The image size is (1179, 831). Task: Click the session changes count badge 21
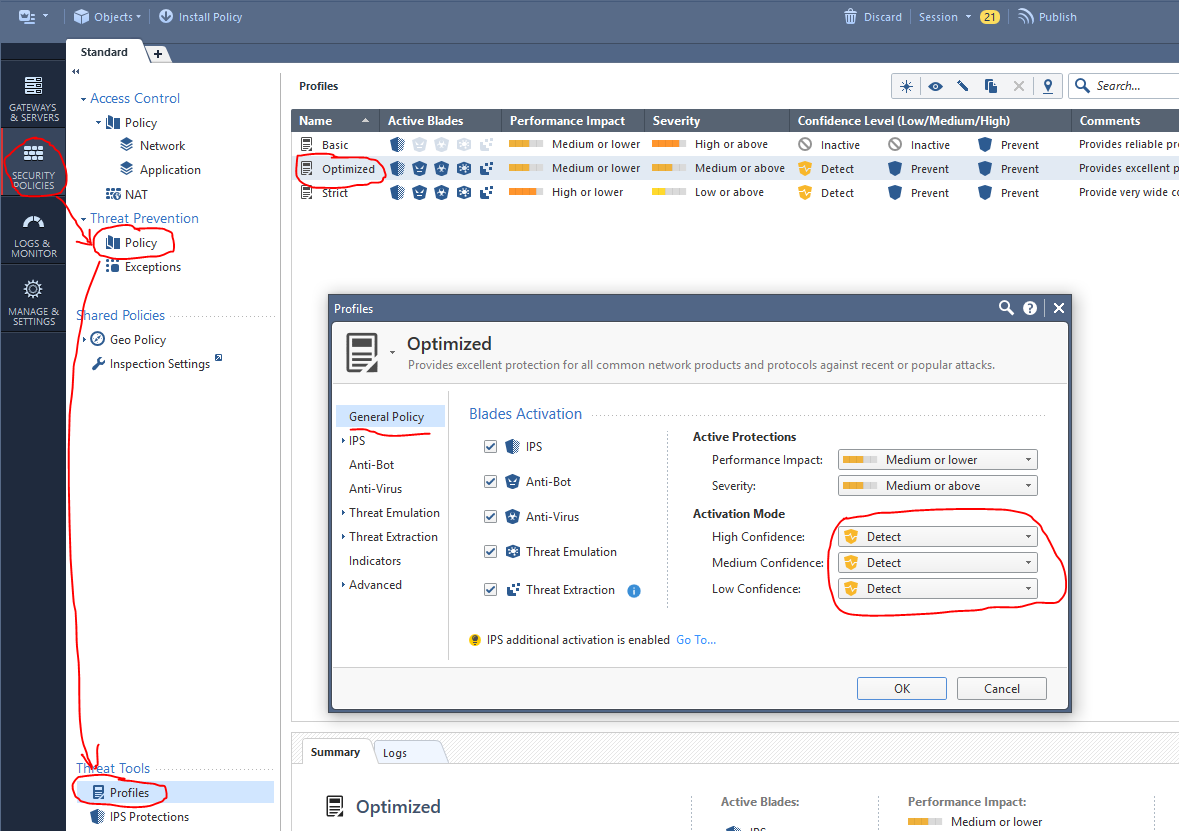tap(990, 17)
